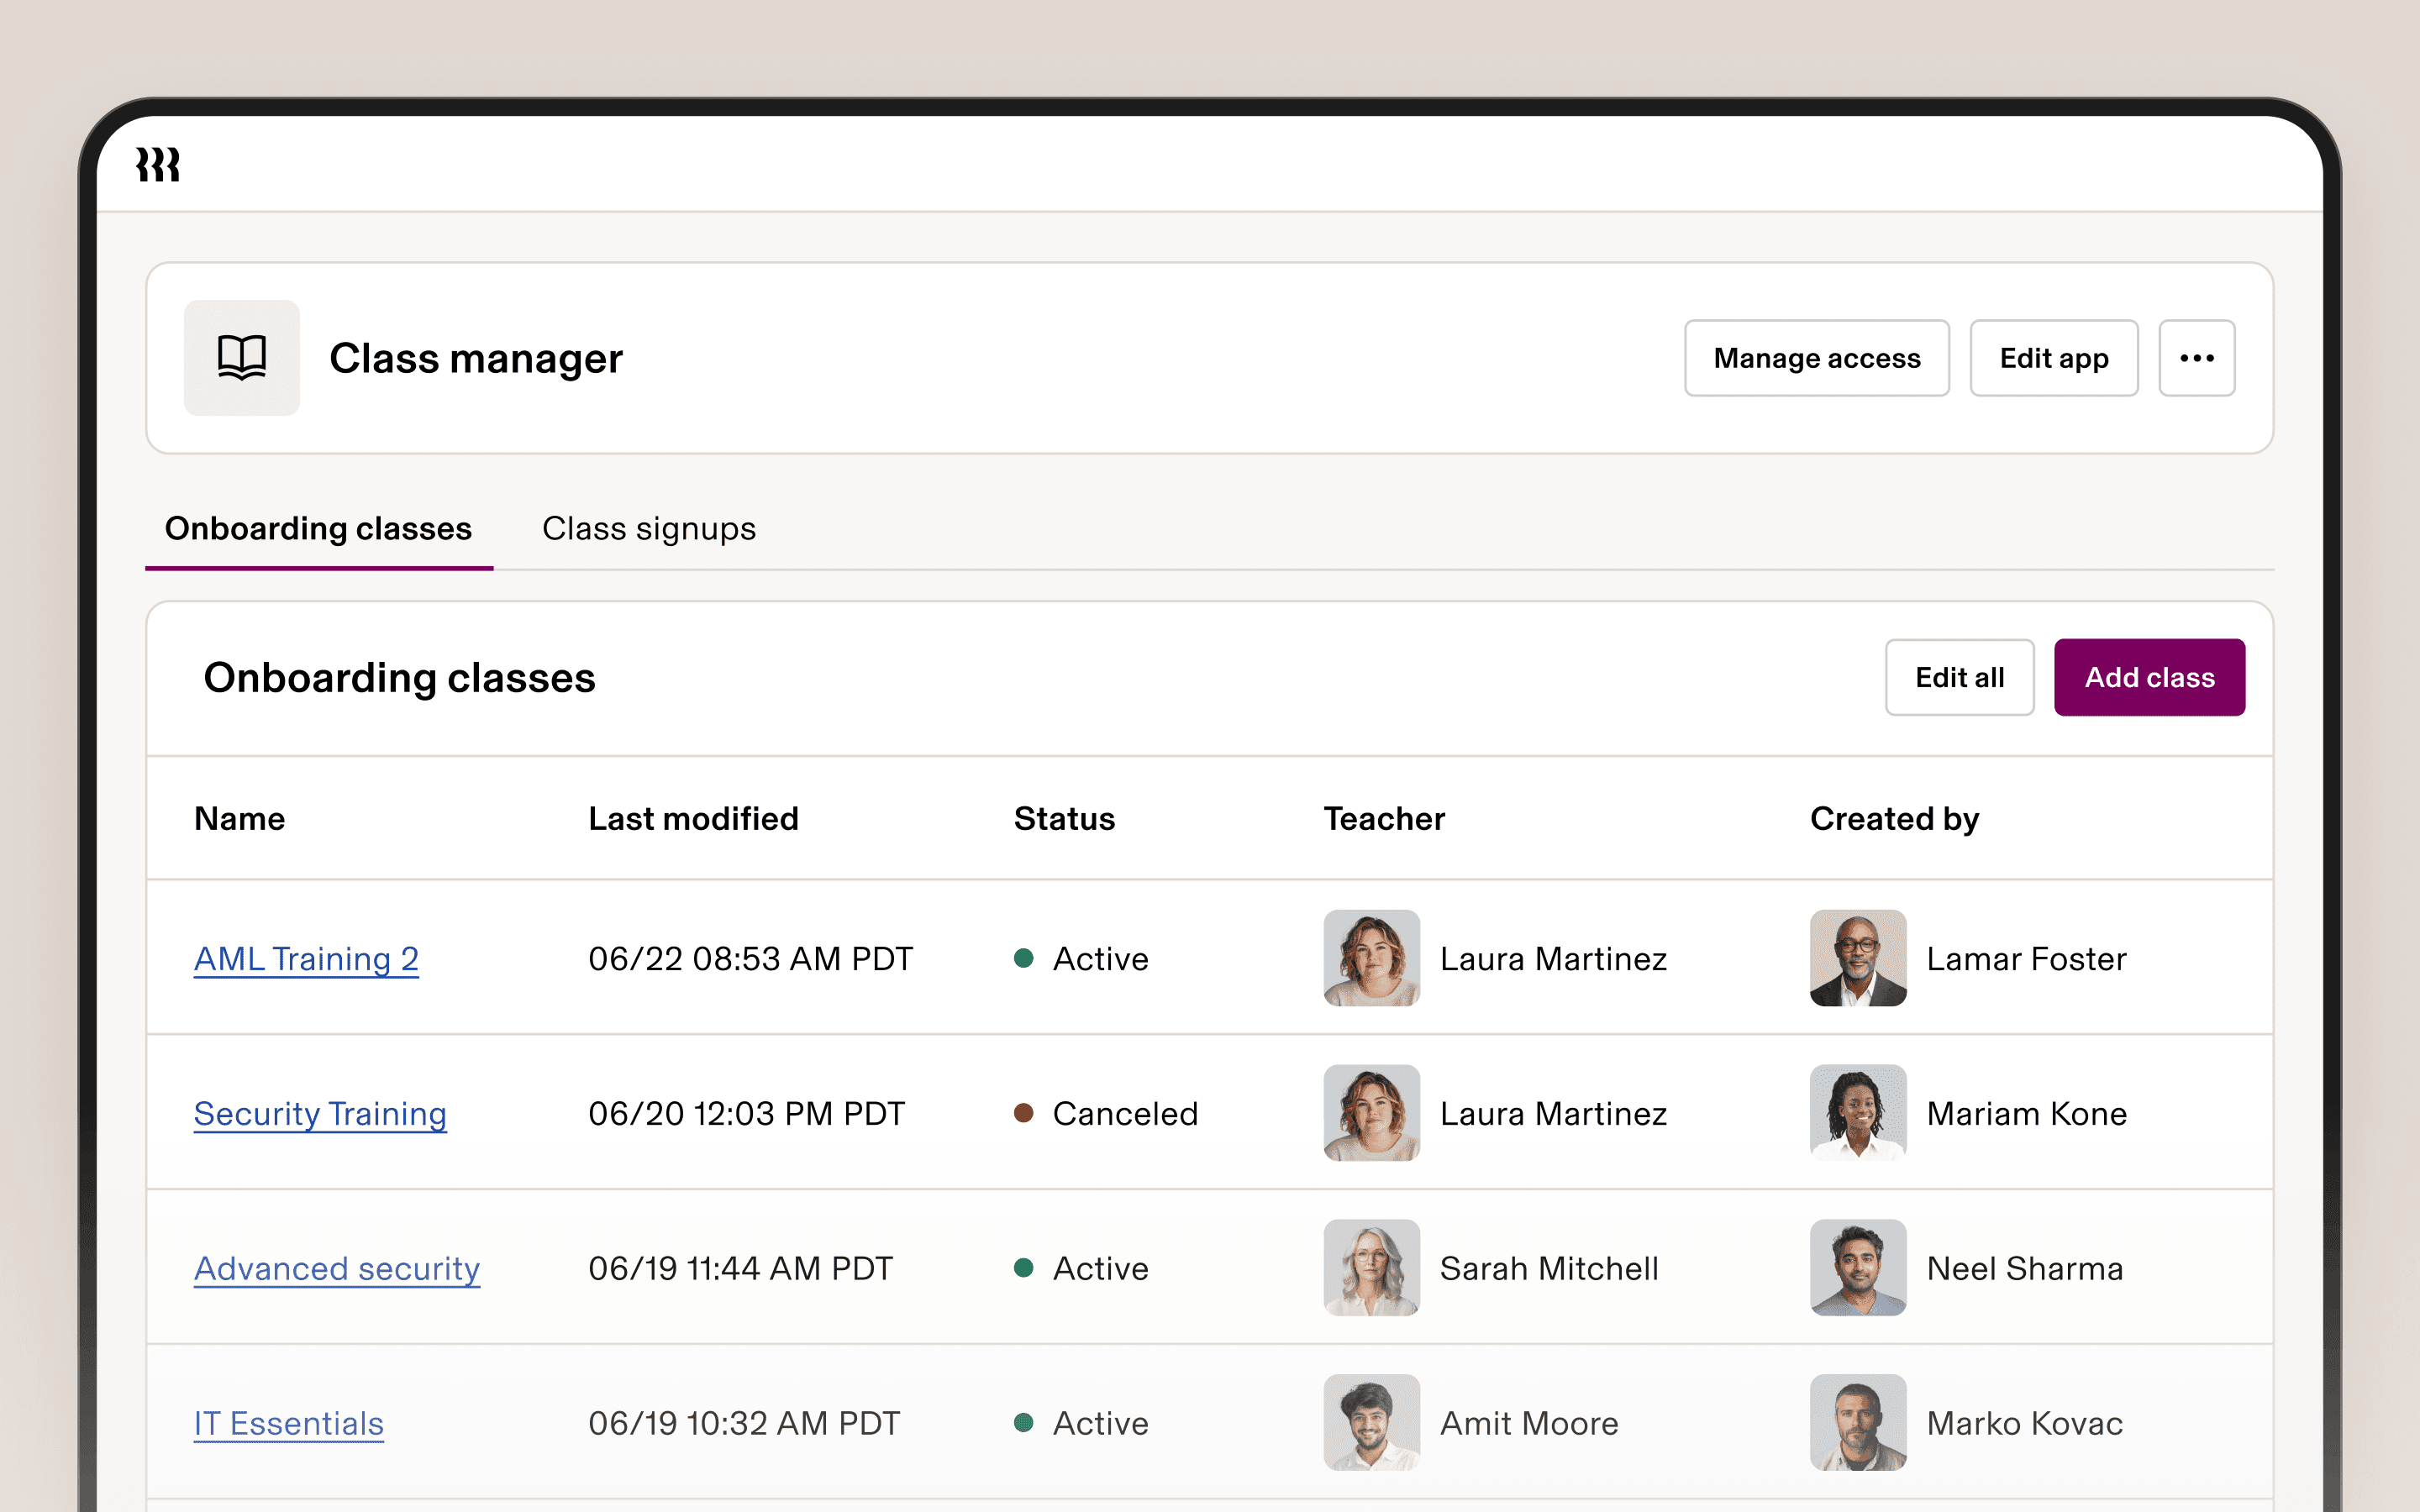Screen dimensions: 2420x1512
Task: Click teacher name Sarah Mitchell
Action: pyautogui.click(x=1550, y=1268)
